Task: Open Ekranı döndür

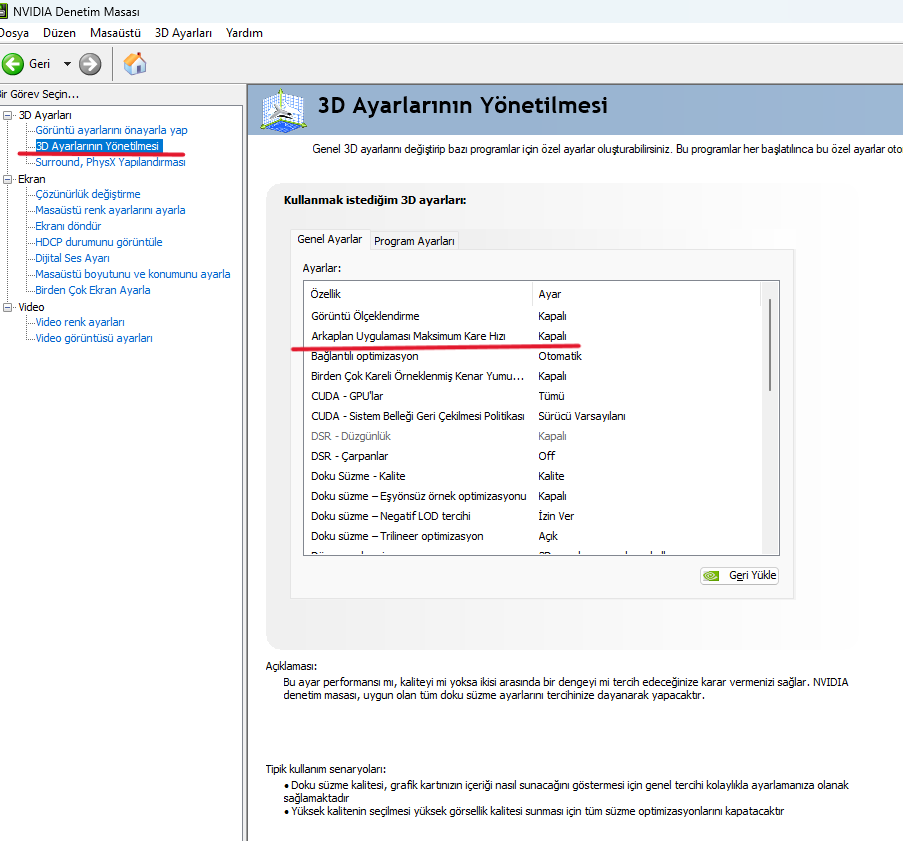Action: pyautogui.click(x=68, y=226)
